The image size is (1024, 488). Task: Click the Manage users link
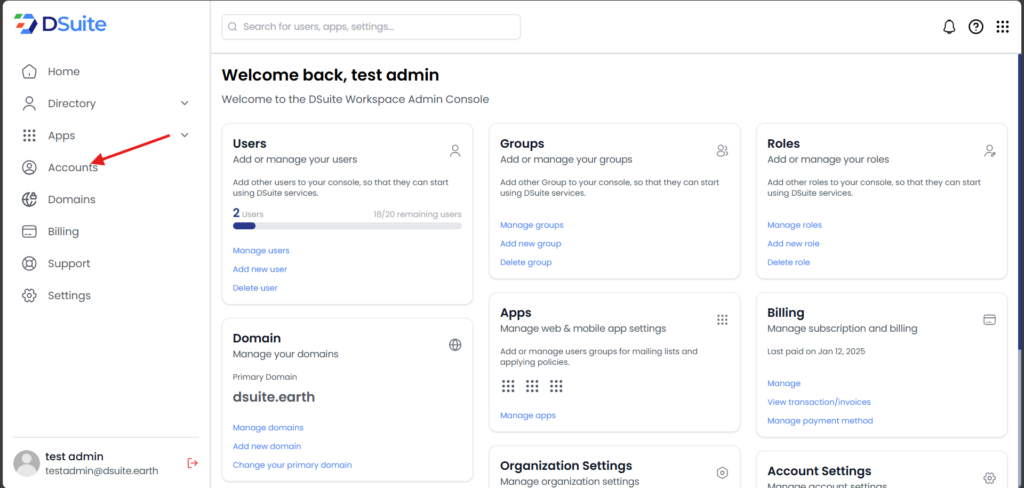(261, 250)
